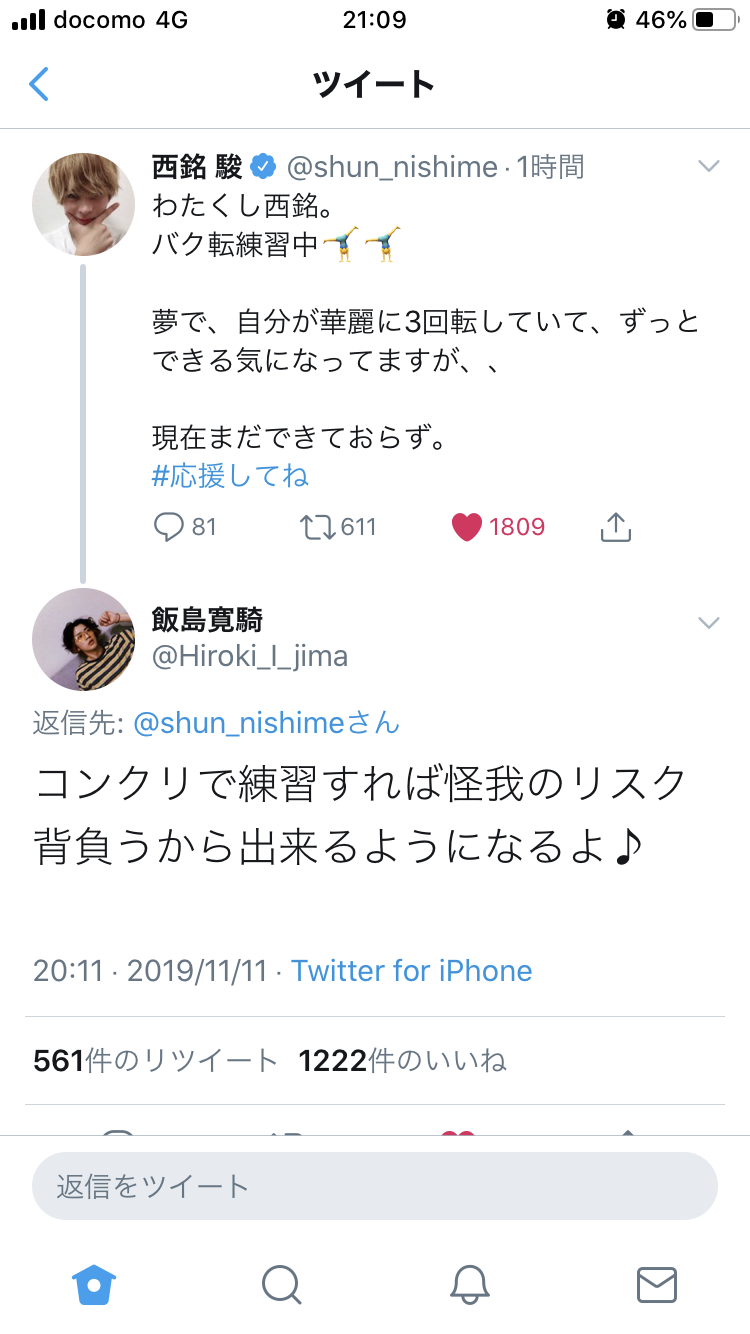This screenshot has height=1334, width=750.
Task: Open the reply author's profile picture
Action: click(84, 639)
